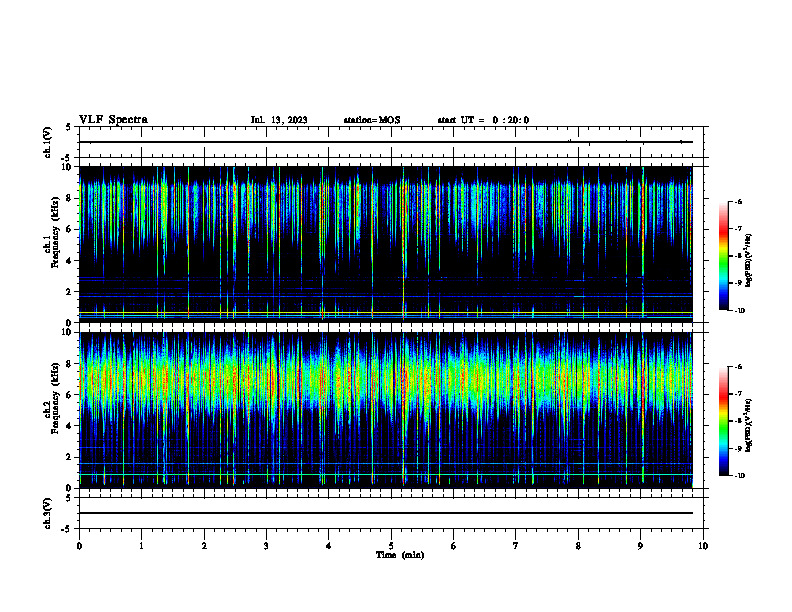792x612 pixels.
Task: Click the time axis tick label "2"
Action: click(x=204, y=546)
